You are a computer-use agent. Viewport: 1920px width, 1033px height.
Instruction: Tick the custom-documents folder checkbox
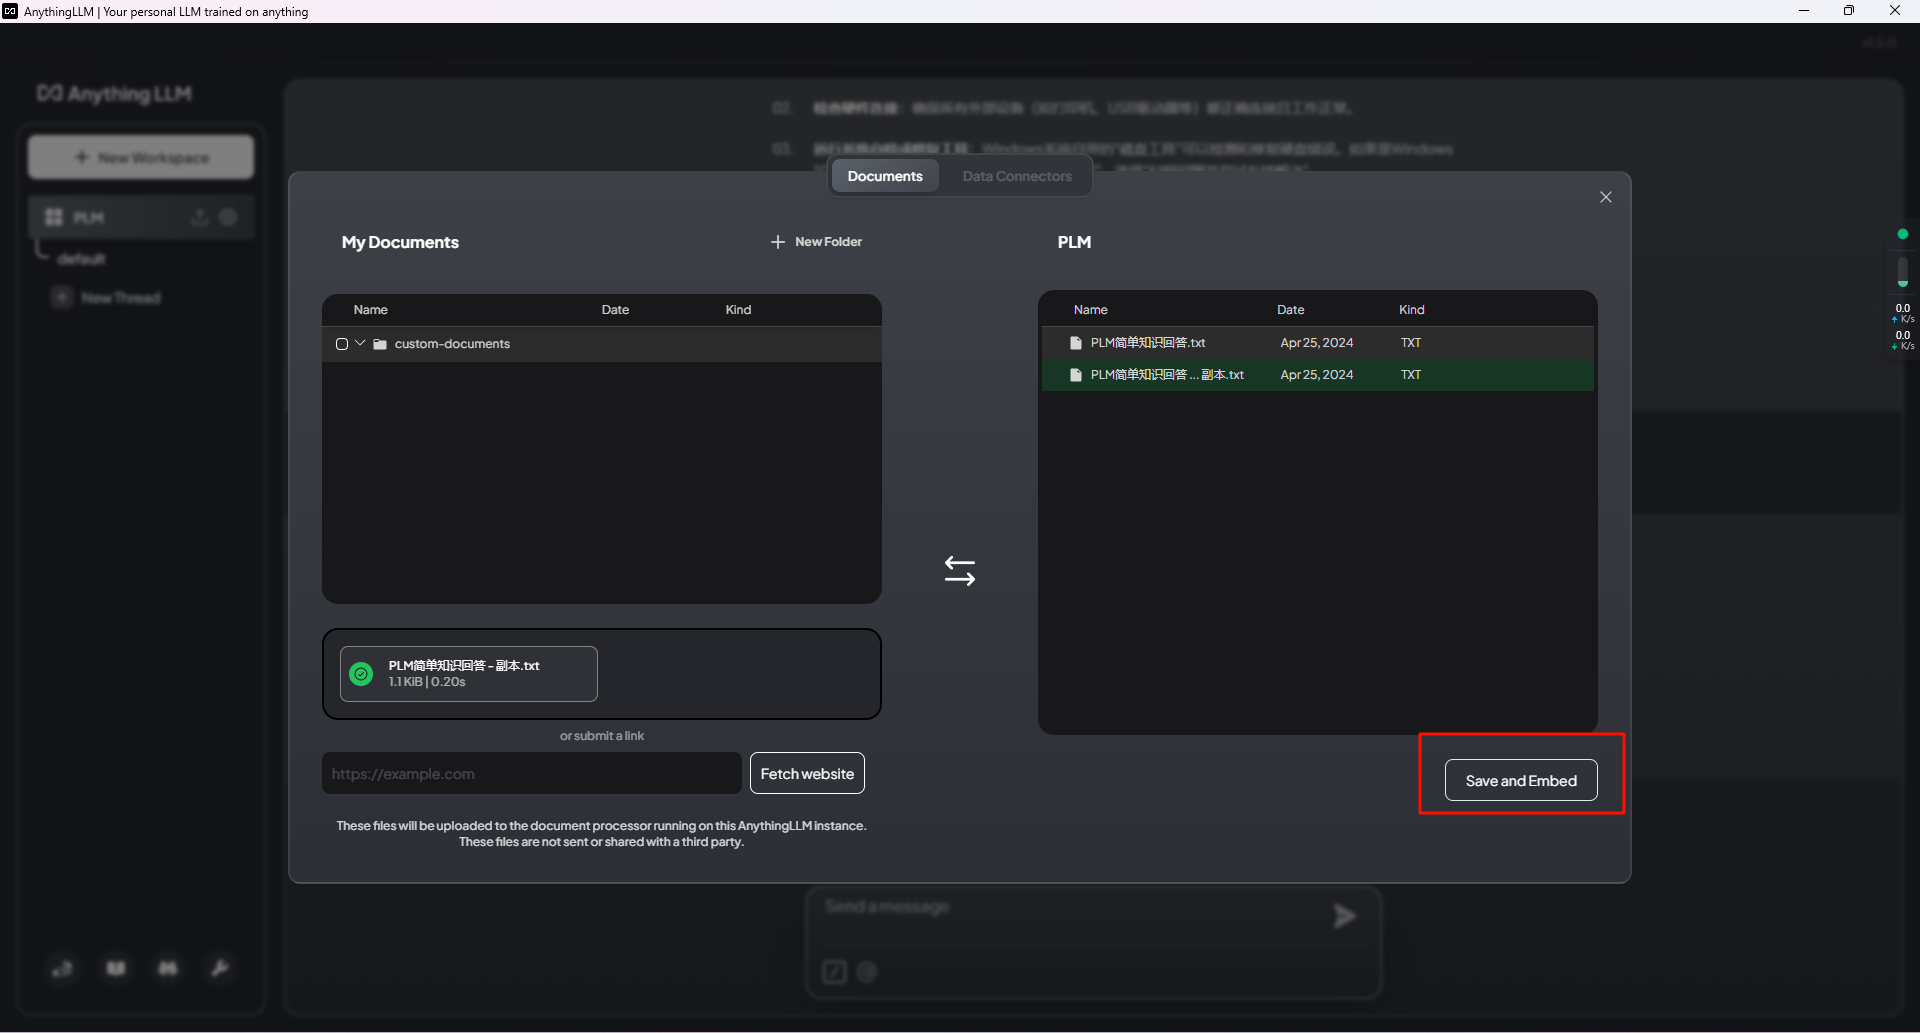pos(342,344)
